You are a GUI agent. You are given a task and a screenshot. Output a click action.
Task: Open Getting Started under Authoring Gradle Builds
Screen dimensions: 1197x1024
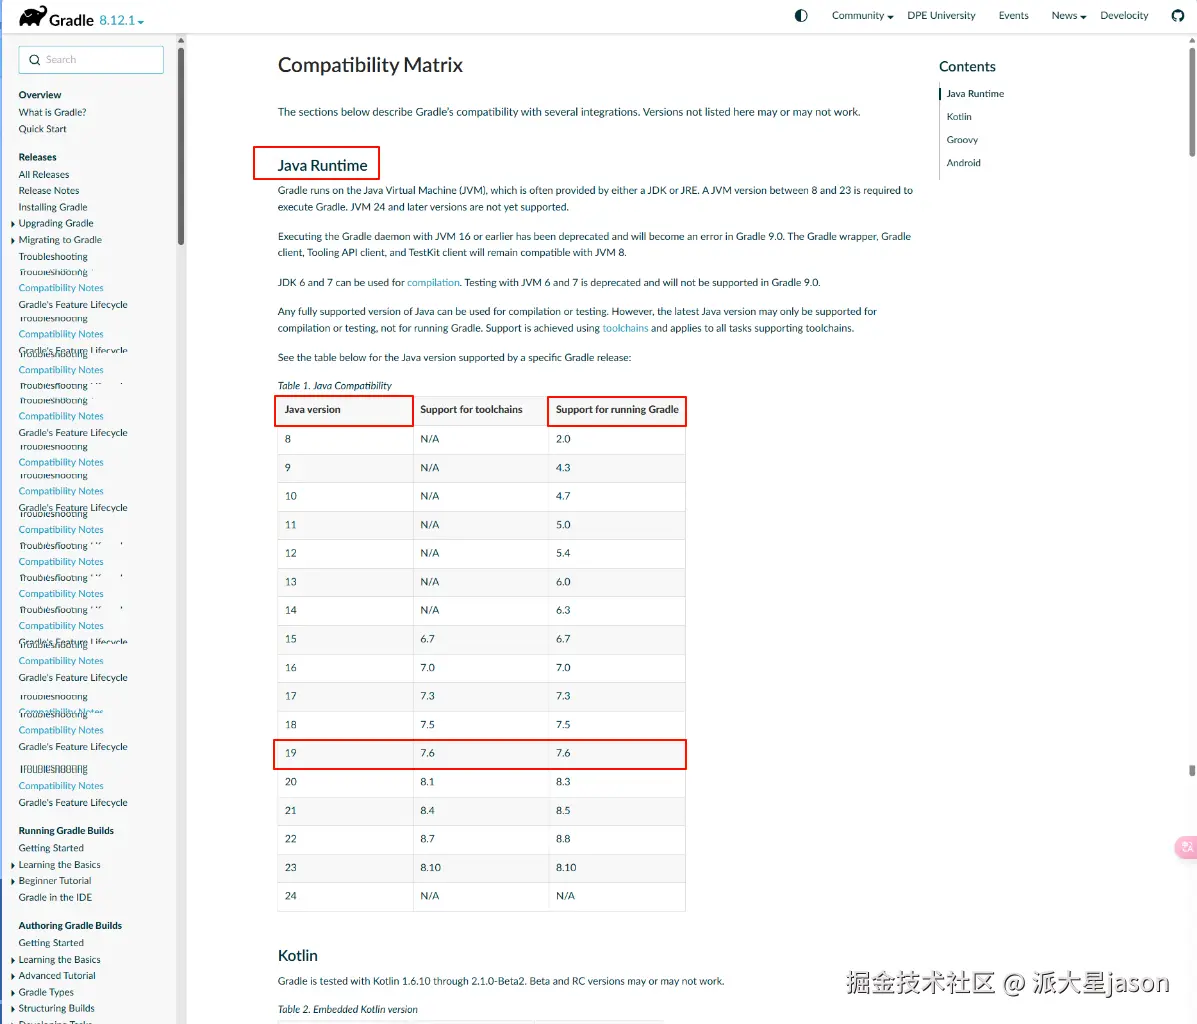(x=51, y=943)
